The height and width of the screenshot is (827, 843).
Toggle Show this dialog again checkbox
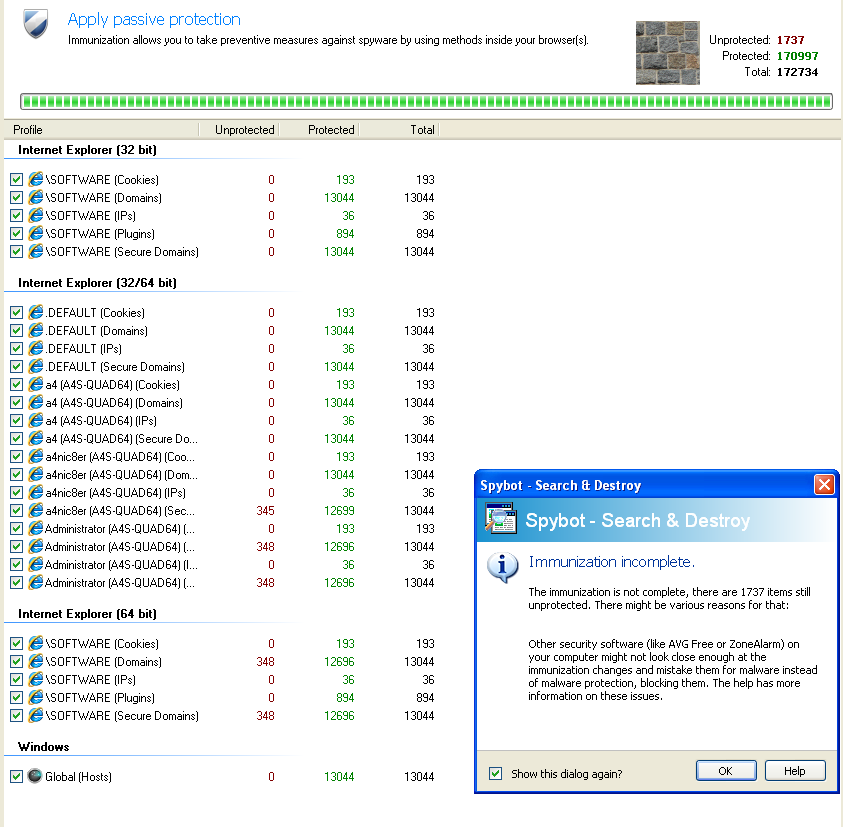[496, 774]
